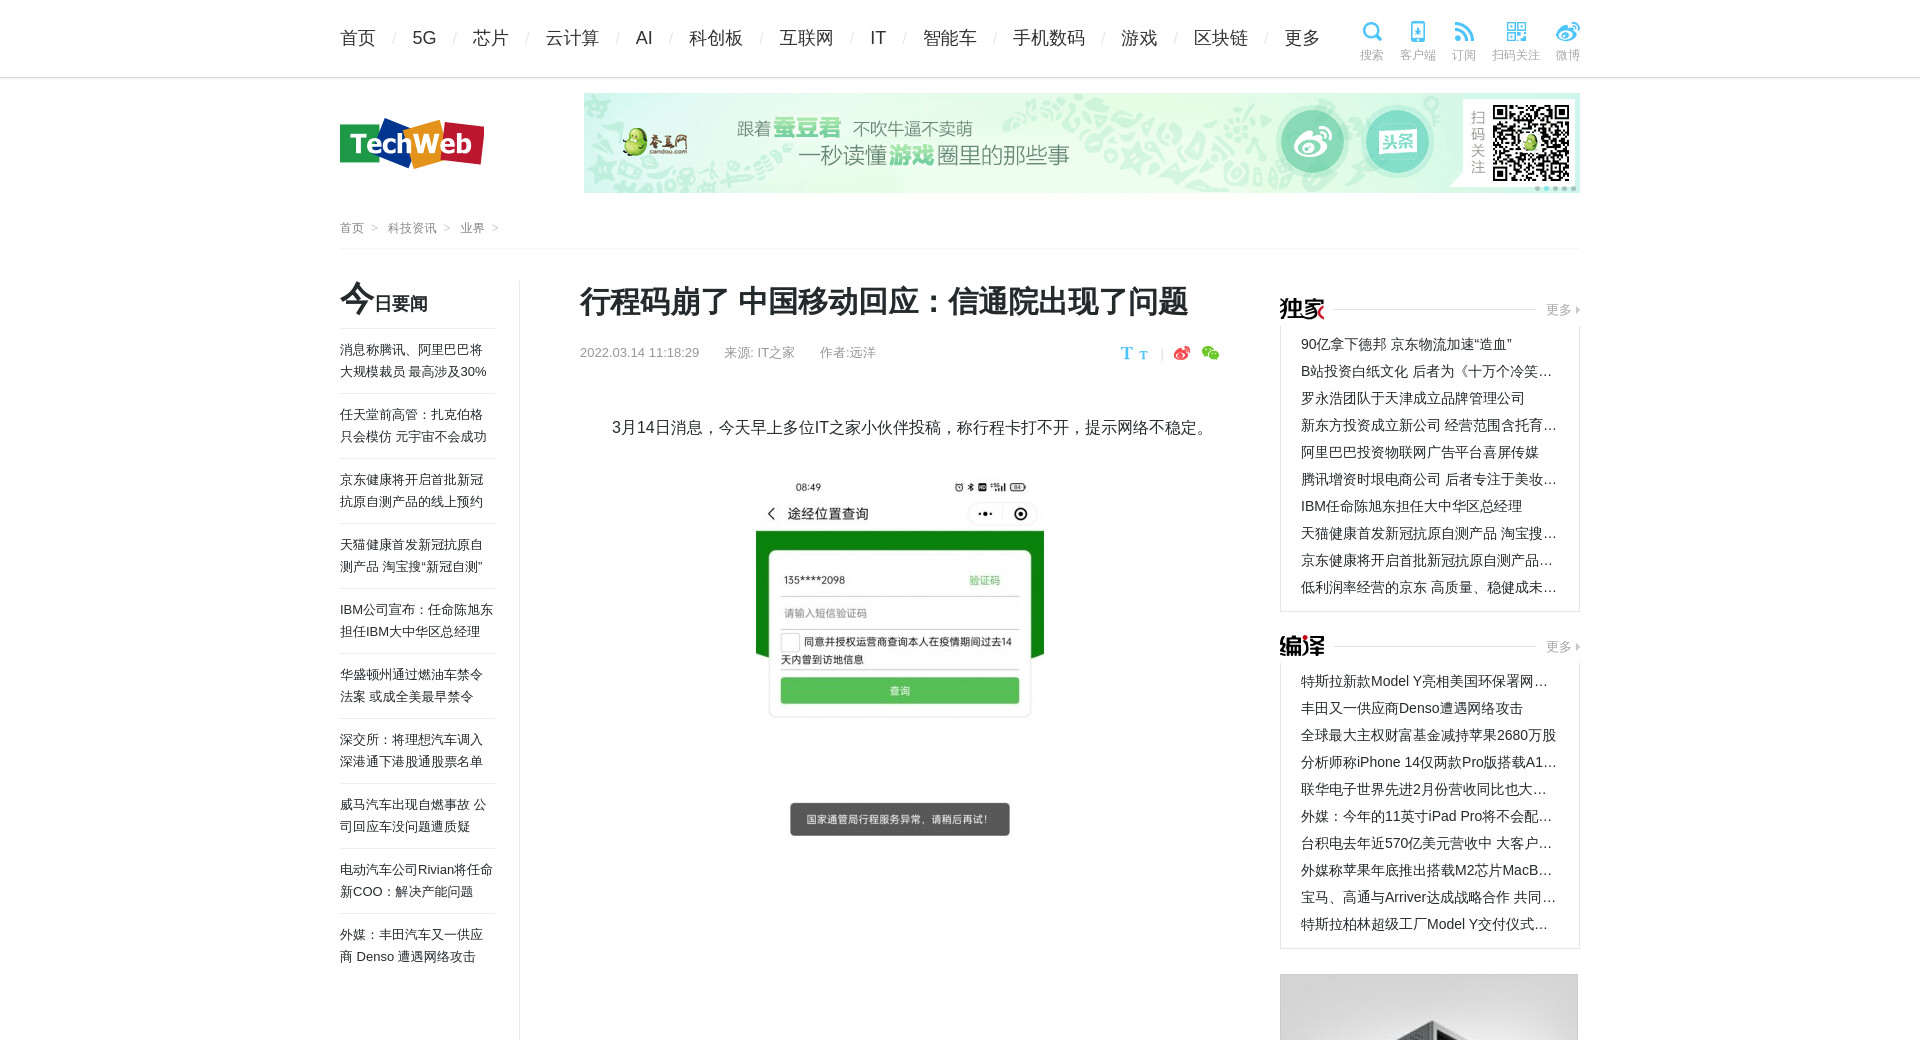Screen dimensions: 1920x1040
Task: Click the 科技资讯 breadcrumb link
Action: pos(412,228)
